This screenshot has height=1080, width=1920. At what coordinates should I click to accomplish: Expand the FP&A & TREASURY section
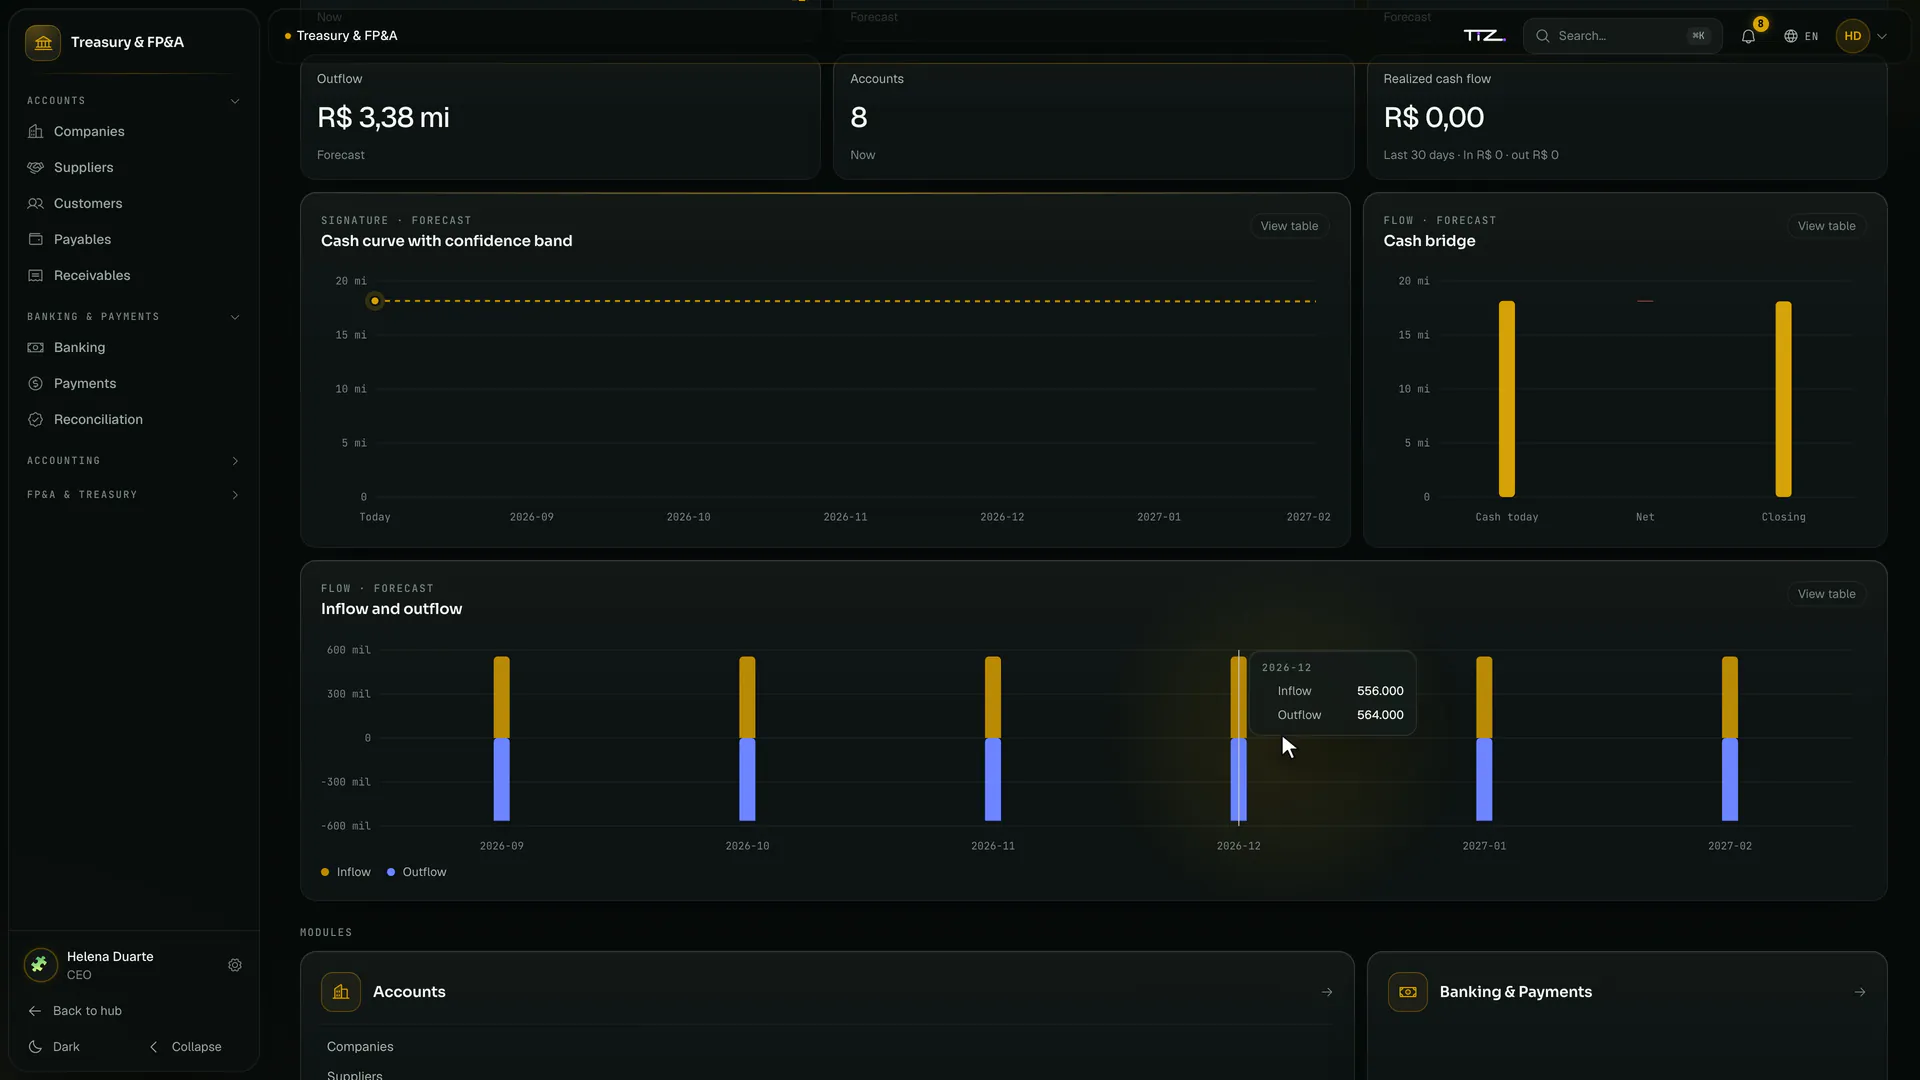pyautogui.click(x=134, y=495)
